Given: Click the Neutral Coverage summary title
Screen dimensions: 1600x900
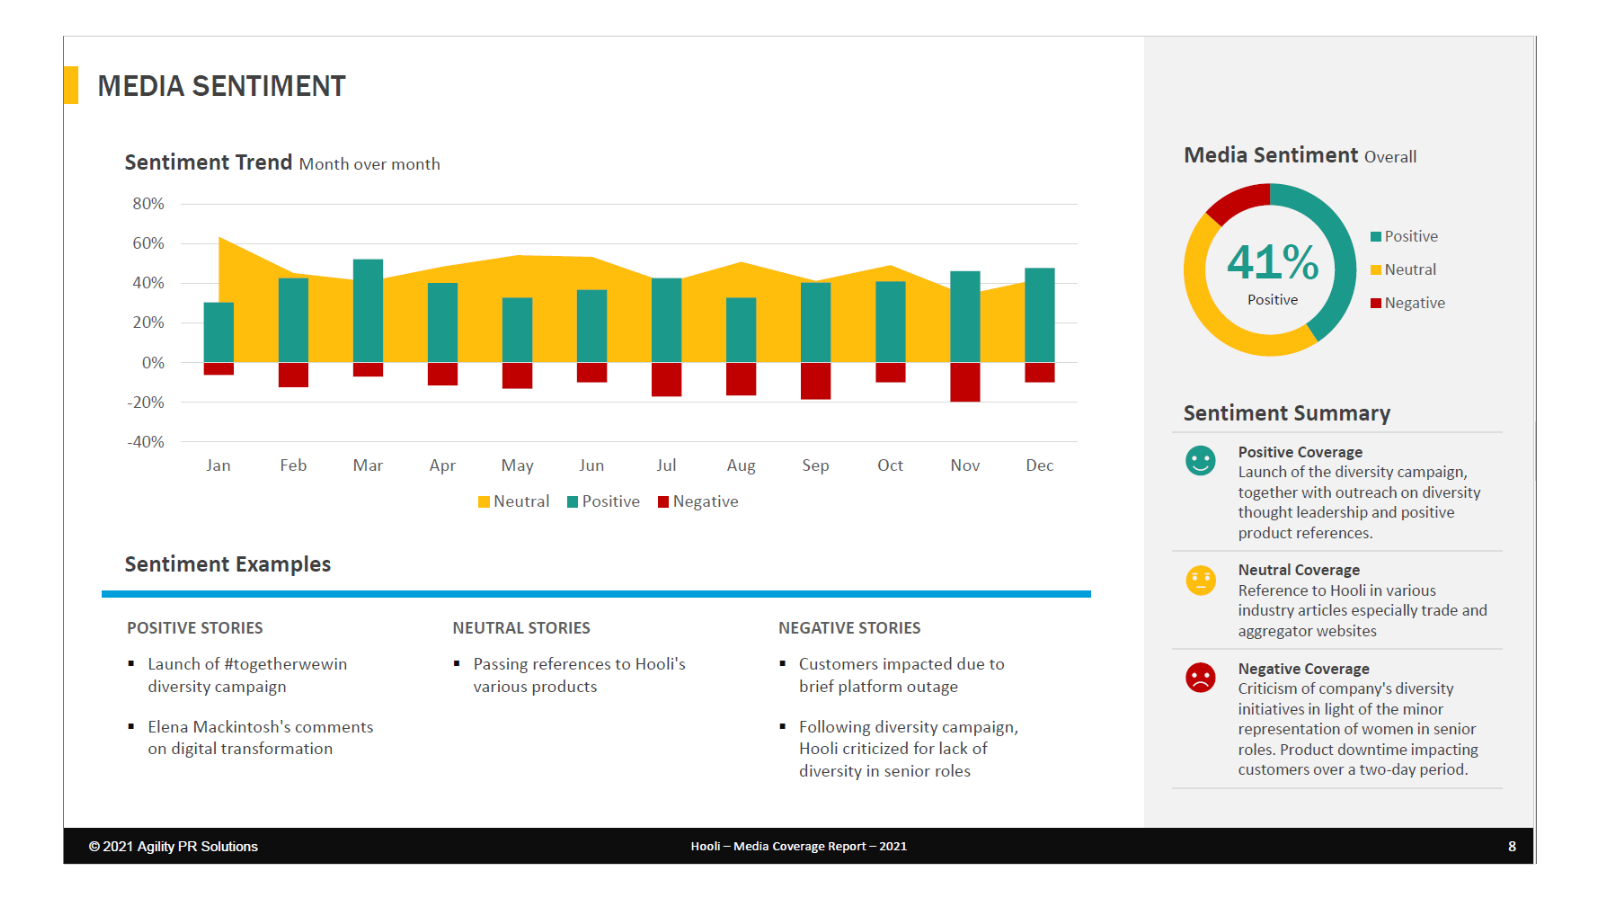Looking at the screenshot, I should click(x=1299, y=570).
